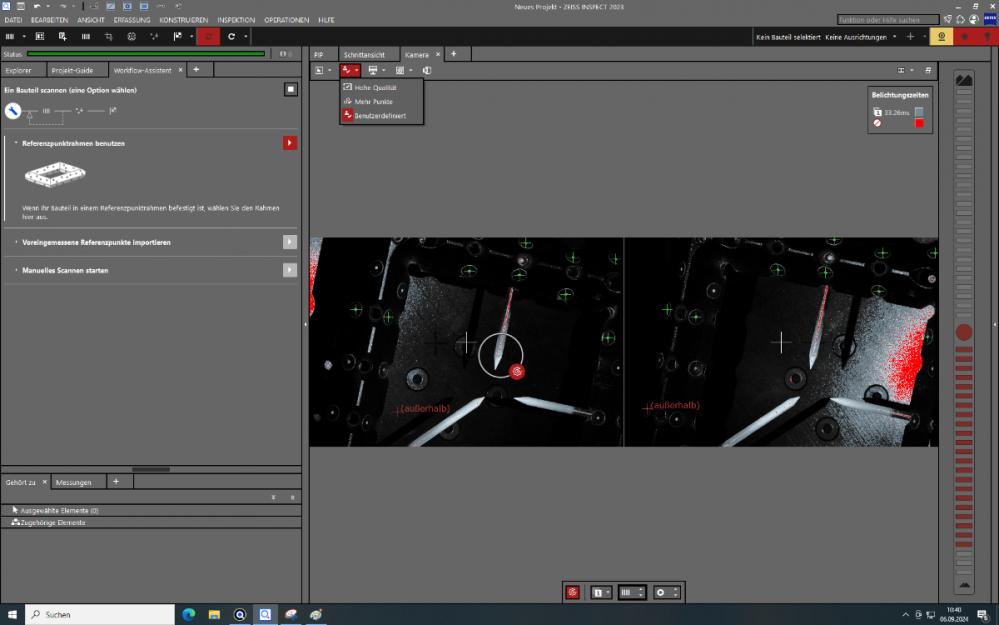Click the stop square in Workflow-Assistent
The image size is (999, 625).
click(290, 89)
